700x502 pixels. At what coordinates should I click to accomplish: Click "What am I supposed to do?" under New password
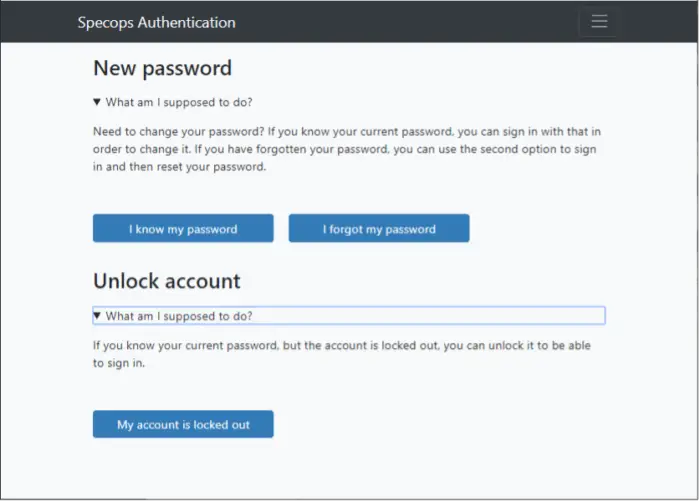pos(179,102)
